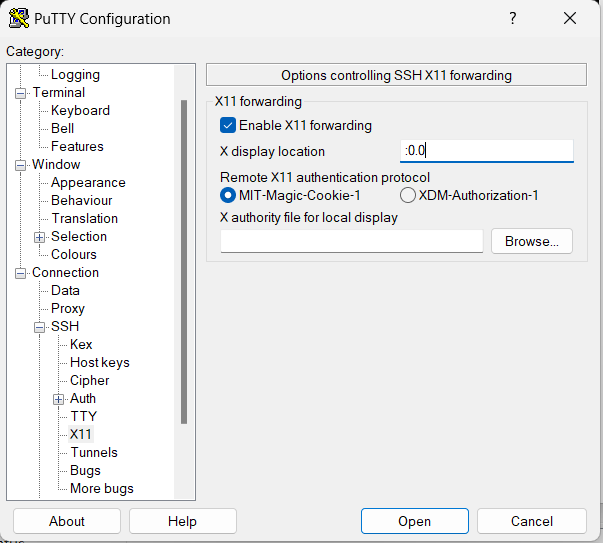Select the Terminal category
Screen dimensions: 603x543
click(58, 92)
